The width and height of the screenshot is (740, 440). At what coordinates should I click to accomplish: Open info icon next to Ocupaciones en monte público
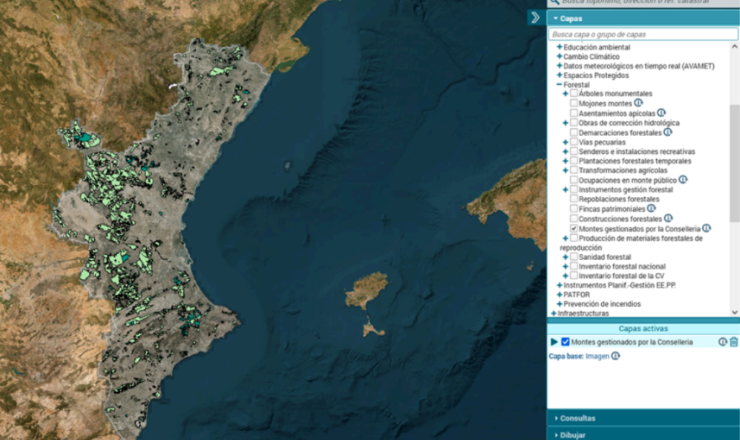pyautogui.click(x=682, y=179)
